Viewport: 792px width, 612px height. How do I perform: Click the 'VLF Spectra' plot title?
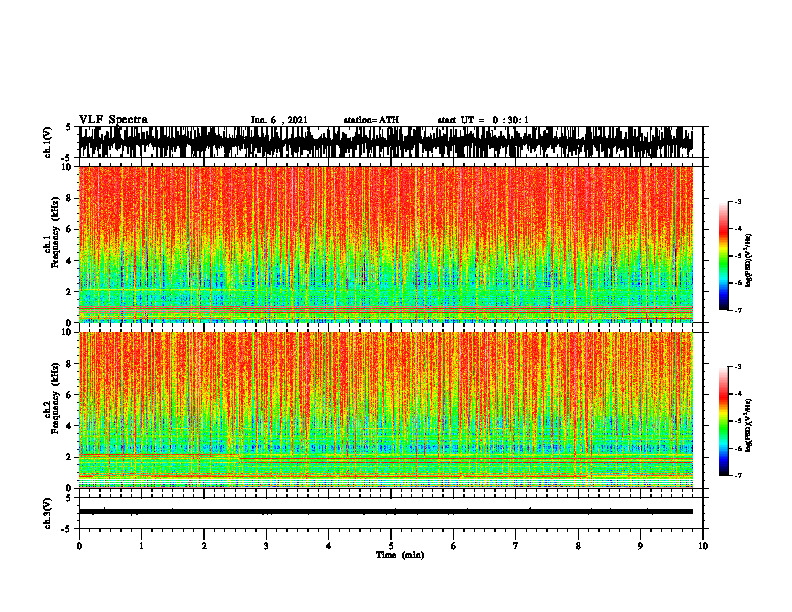tap(113, 120)
